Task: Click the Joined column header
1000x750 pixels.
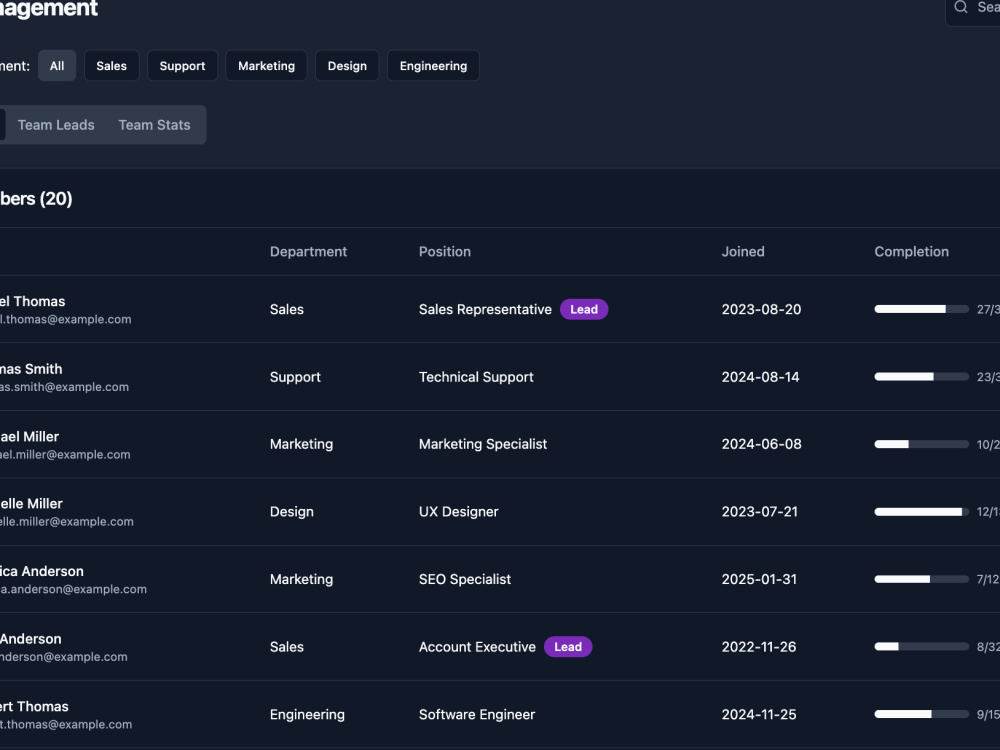Action: (x=743, y=251)
